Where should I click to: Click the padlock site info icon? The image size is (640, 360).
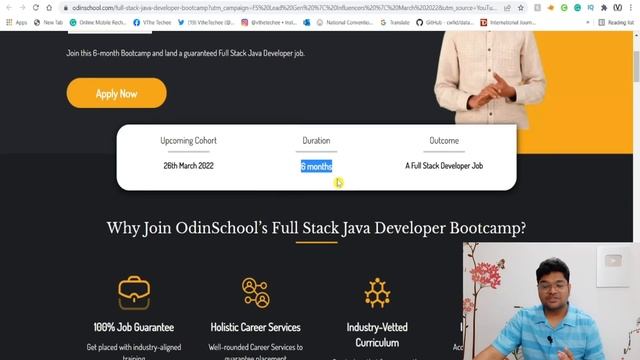coord(66,8)
